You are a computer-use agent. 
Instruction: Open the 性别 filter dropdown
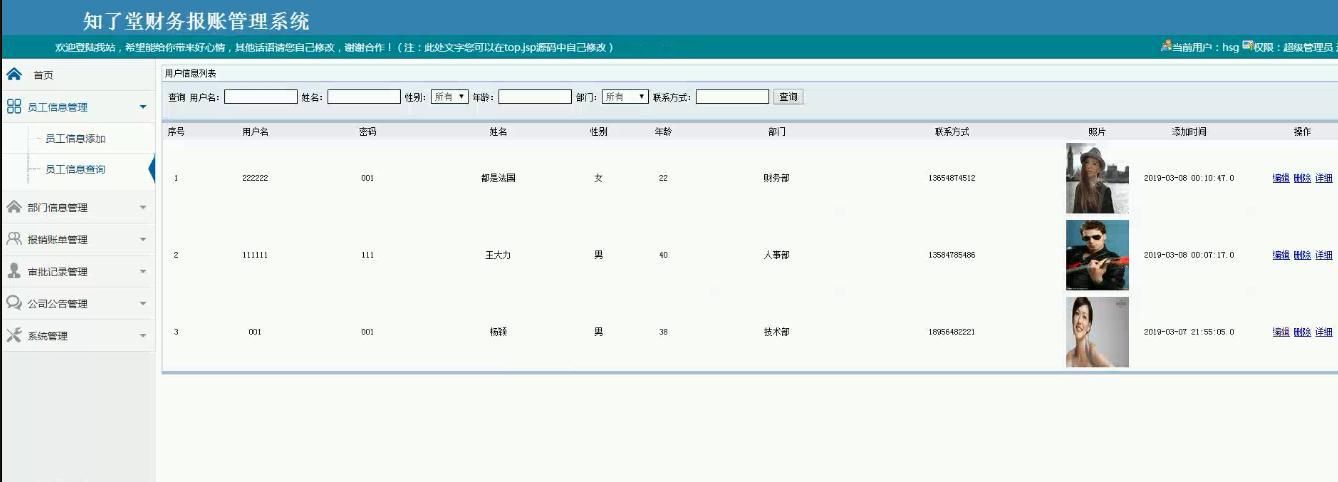click(449, 97)
